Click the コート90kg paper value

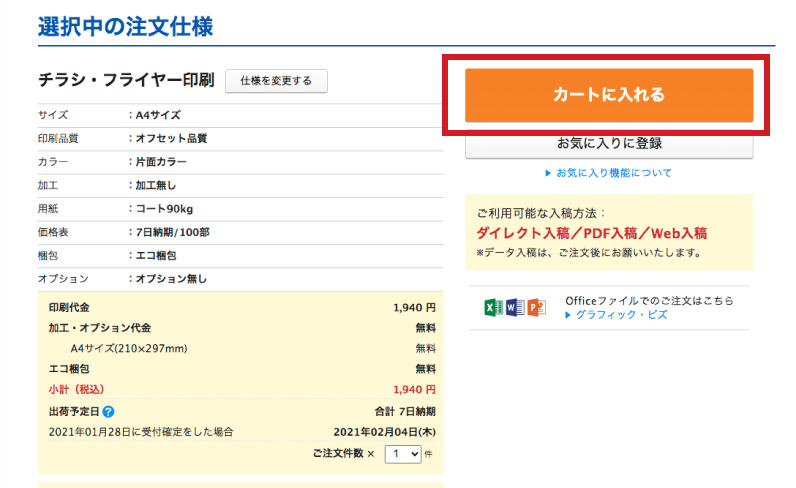point(164,208)
